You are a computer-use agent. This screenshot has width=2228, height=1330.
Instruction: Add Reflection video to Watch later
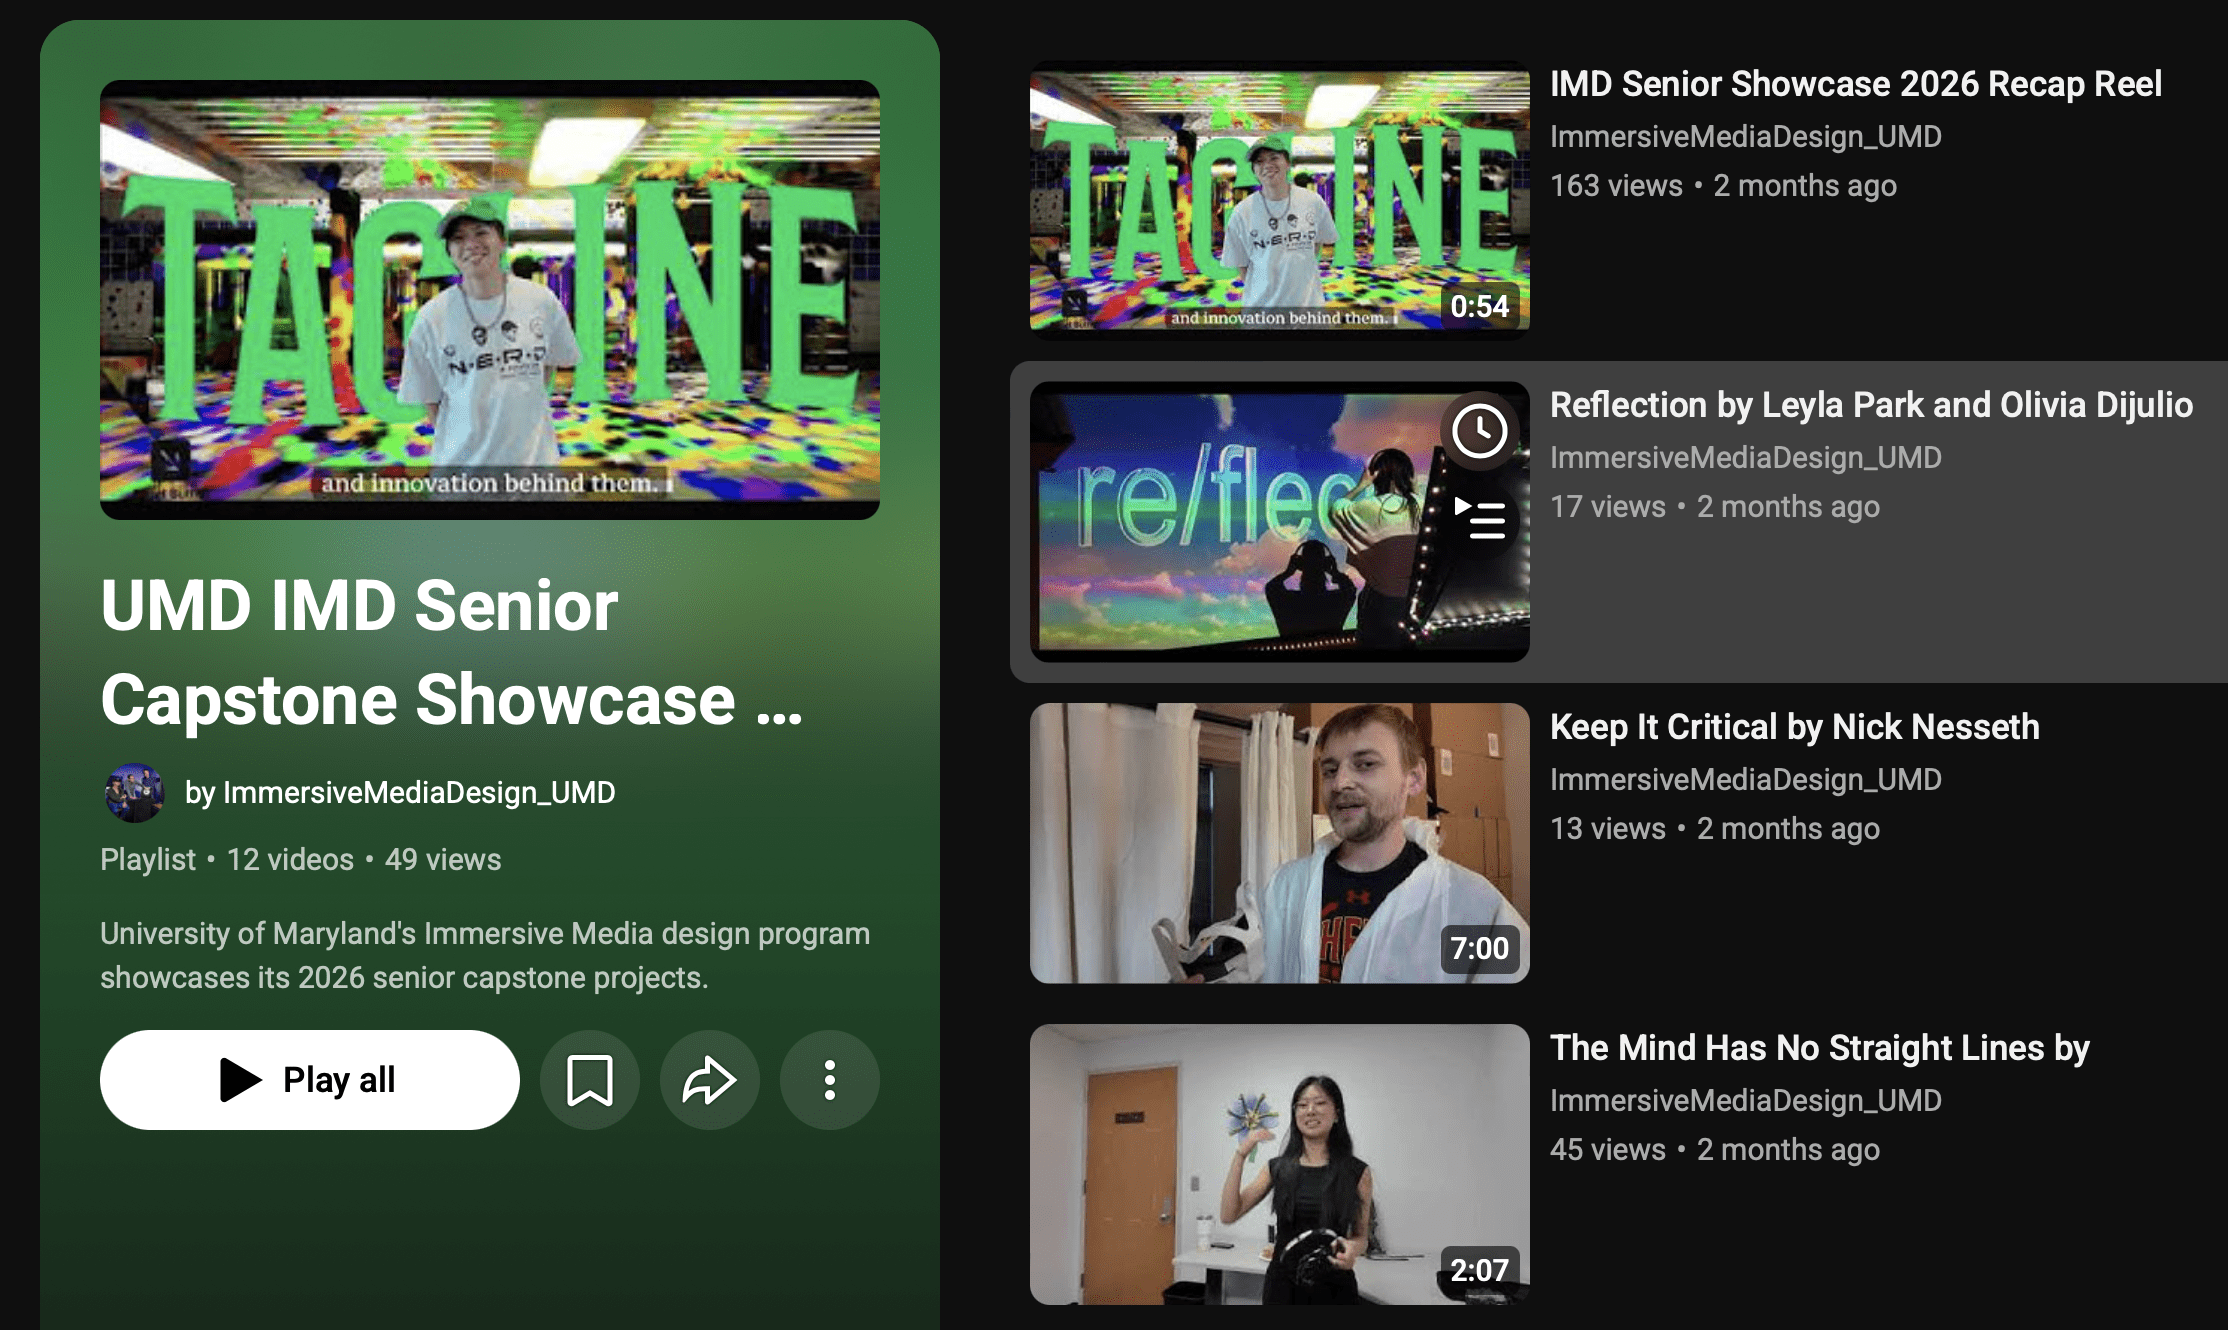pyautogui.click(x=1480, y=431)
